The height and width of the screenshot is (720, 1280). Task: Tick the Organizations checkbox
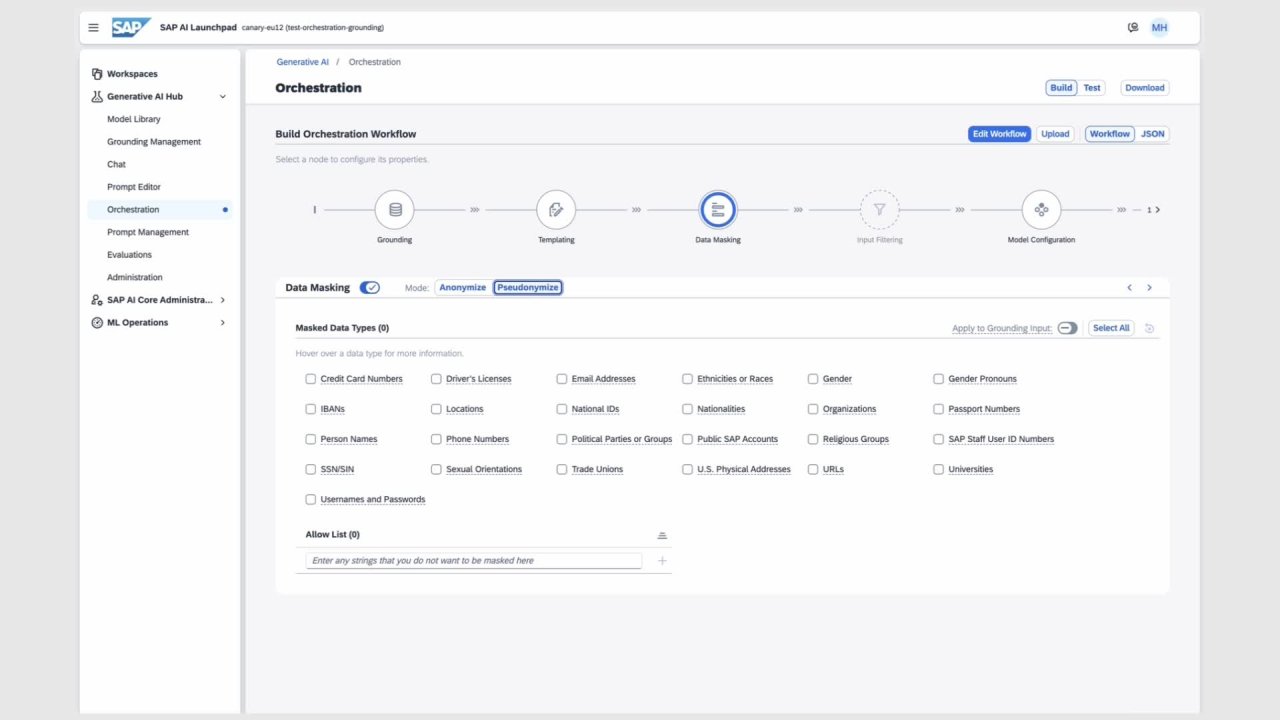pyautogui.click(x=813, y=409)
